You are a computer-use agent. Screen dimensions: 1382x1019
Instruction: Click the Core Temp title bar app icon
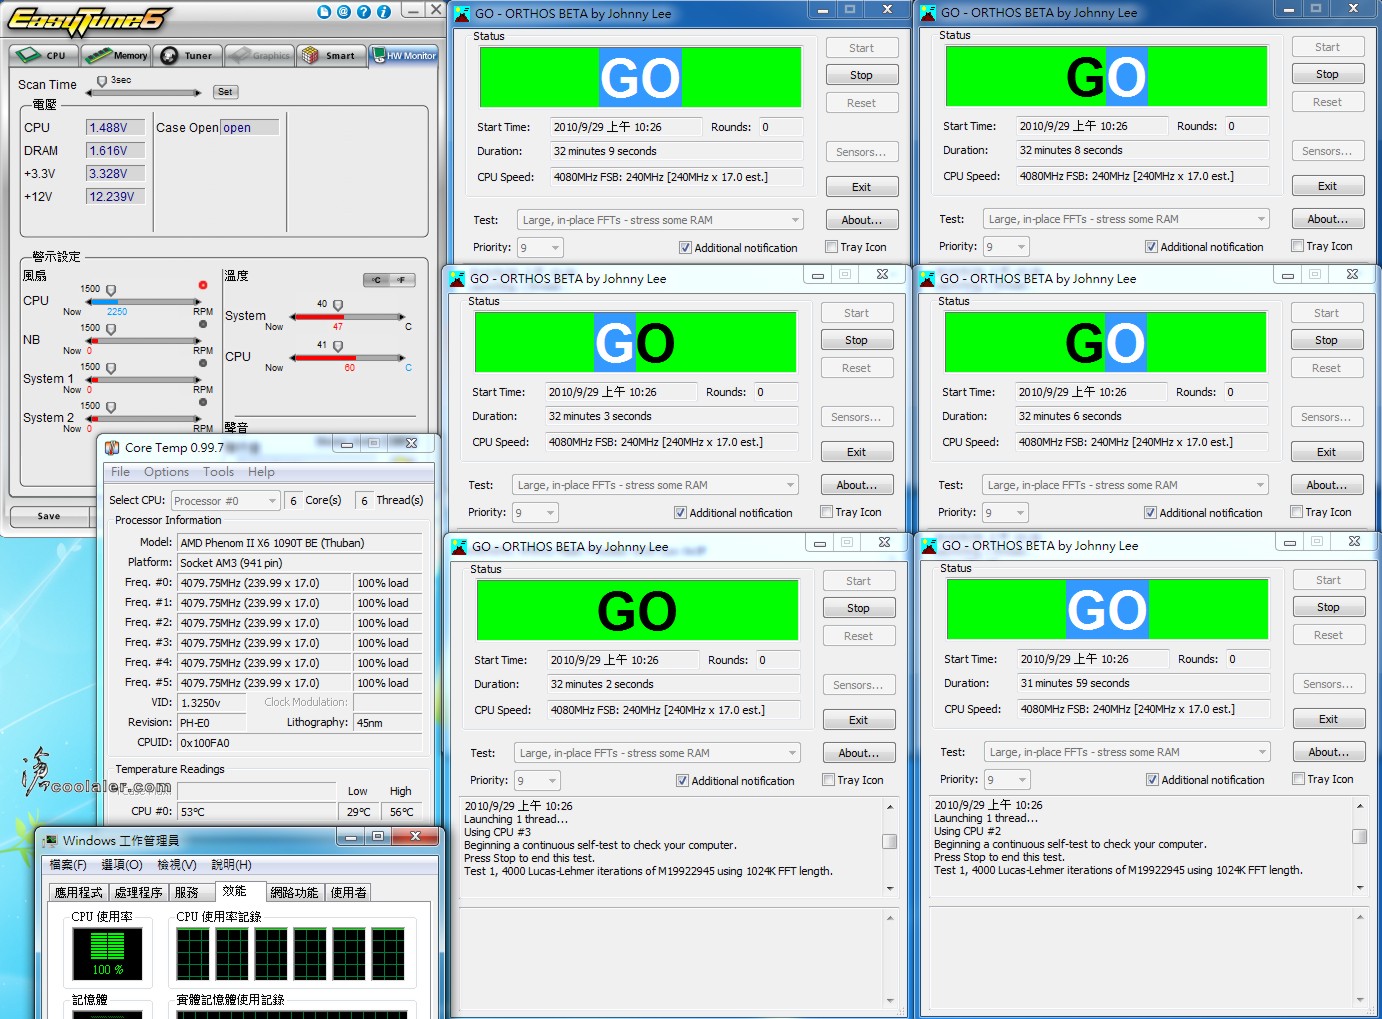coord(112,448)
